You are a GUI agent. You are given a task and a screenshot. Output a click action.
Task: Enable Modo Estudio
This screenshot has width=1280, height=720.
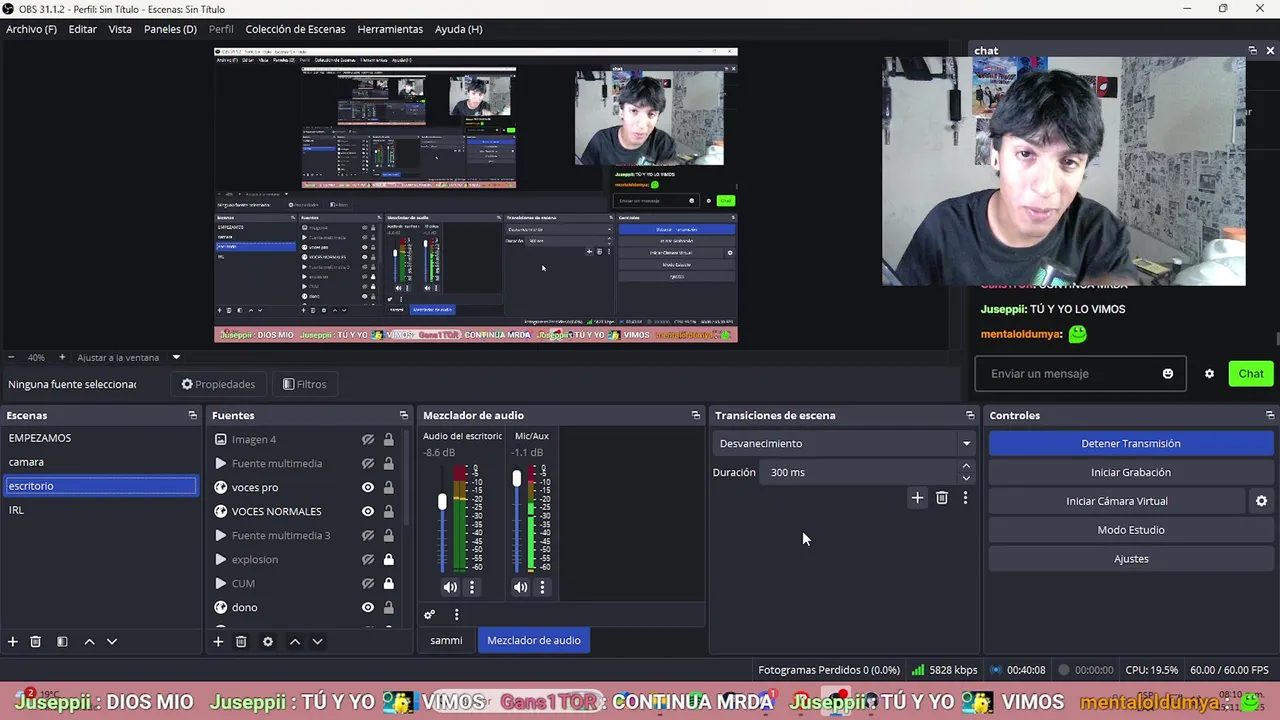click(x=1131, y=530)
